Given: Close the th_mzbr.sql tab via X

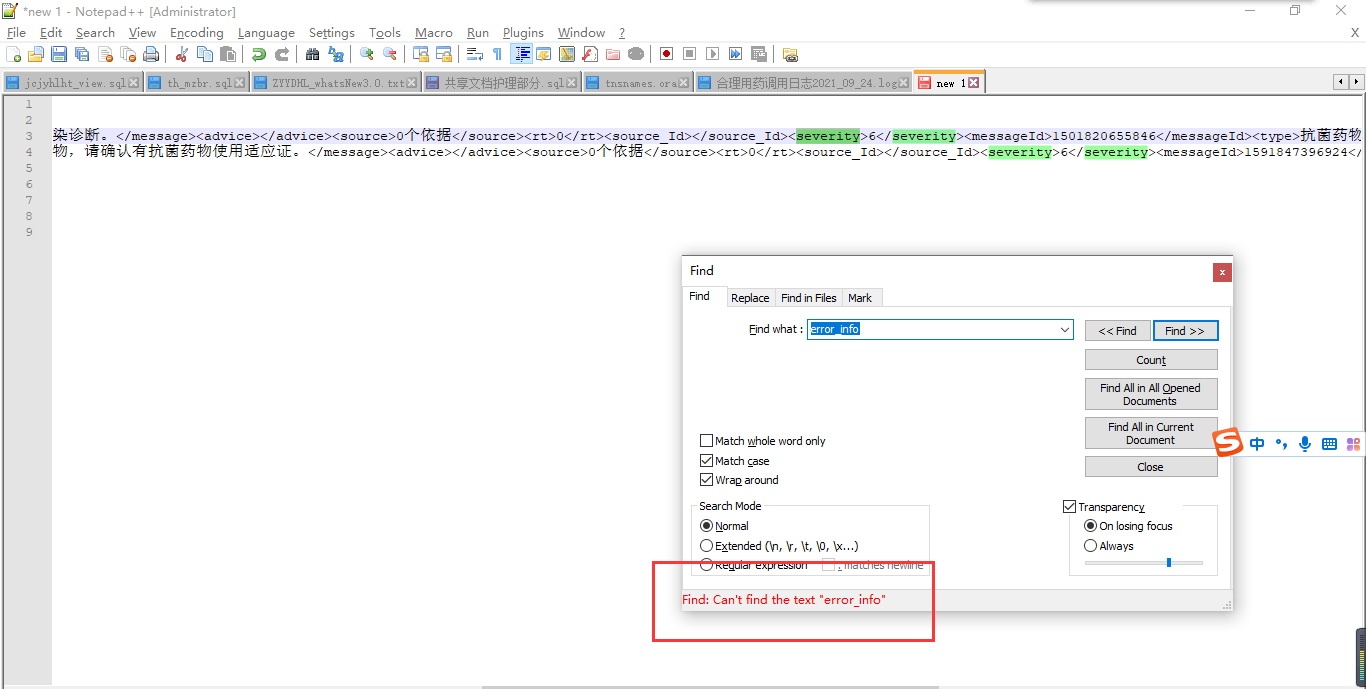Looking at the screenshot, I should click(x=239, y=83).
